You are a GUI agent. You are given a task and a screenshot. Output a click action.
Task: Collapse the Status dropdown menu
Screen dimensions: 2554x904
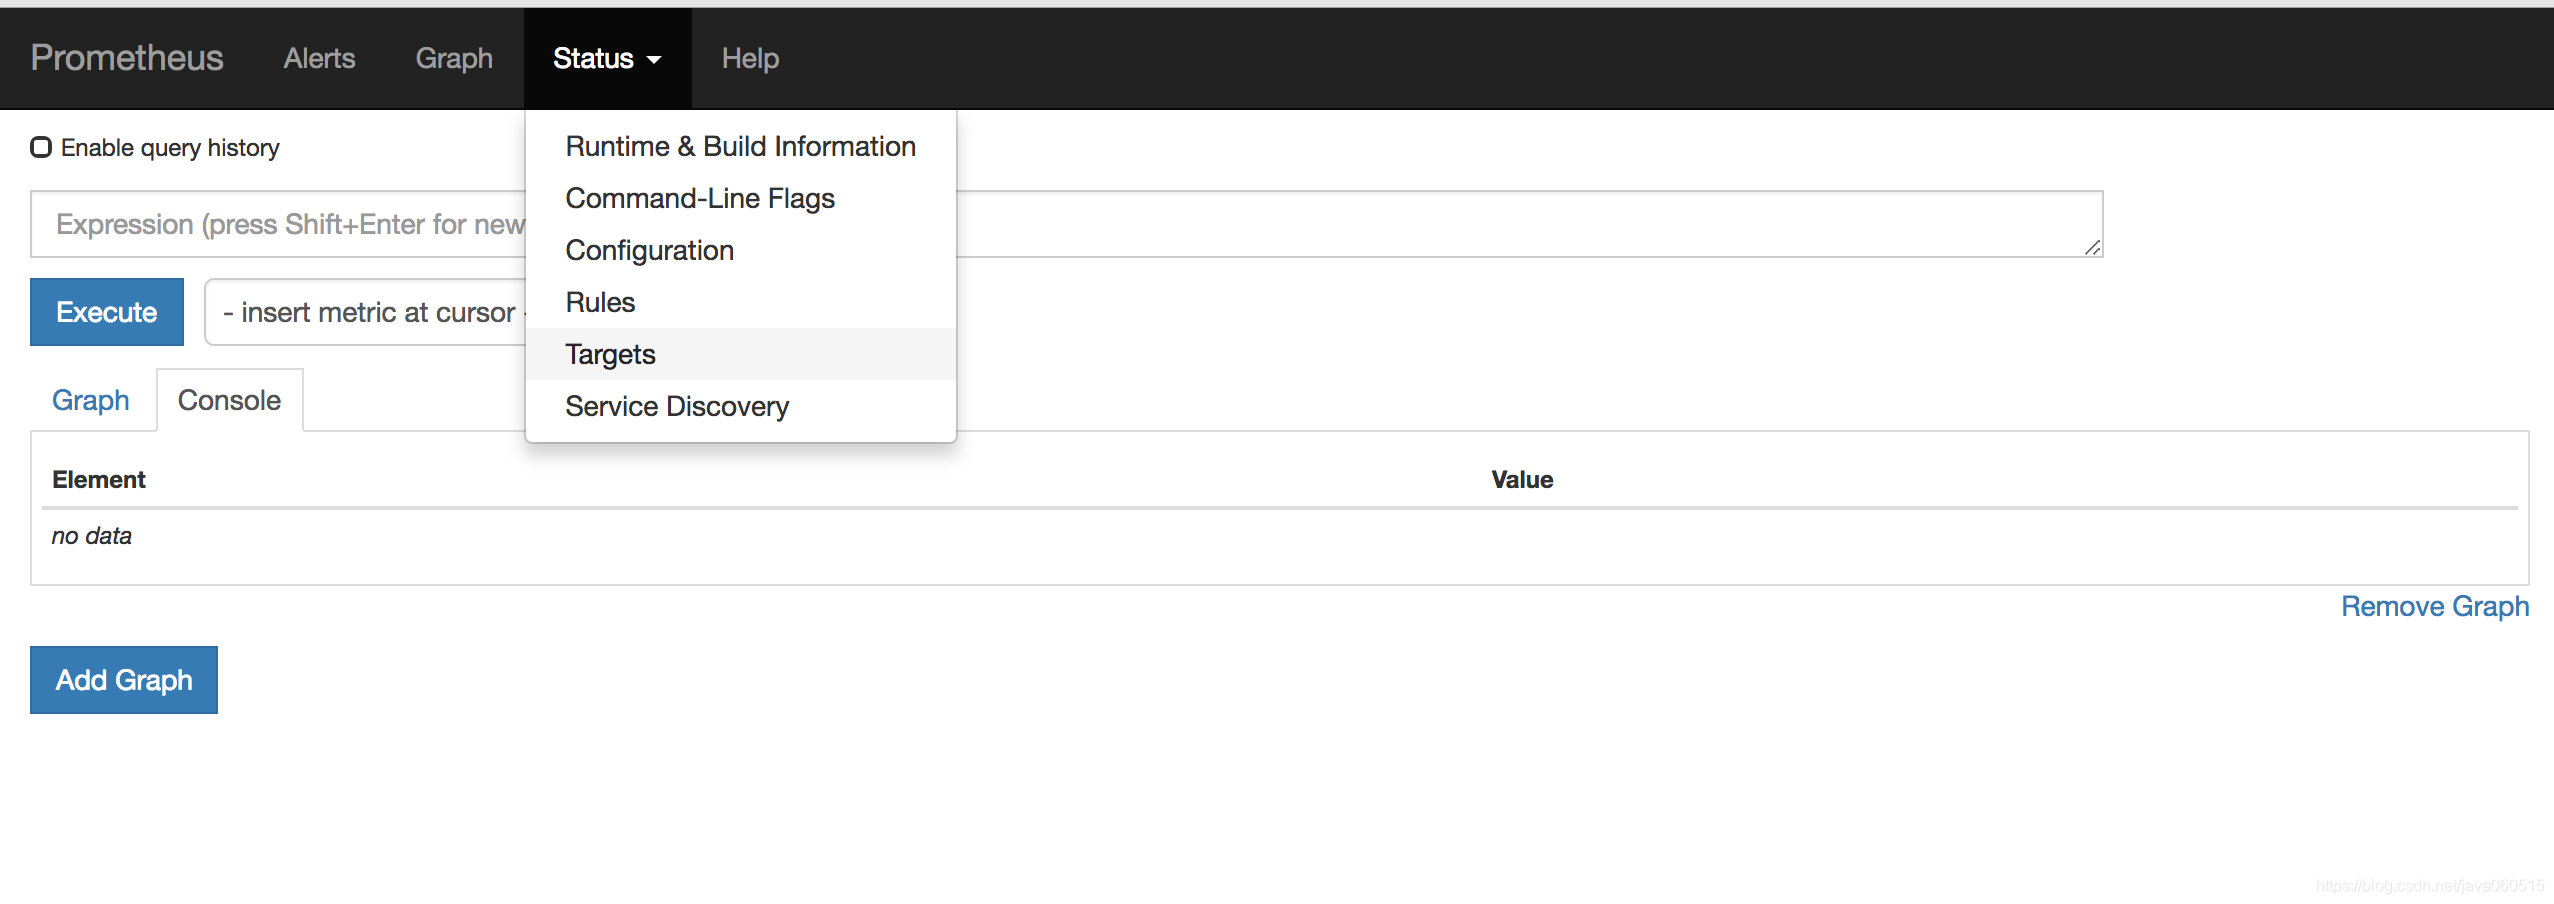coord(607,58)
